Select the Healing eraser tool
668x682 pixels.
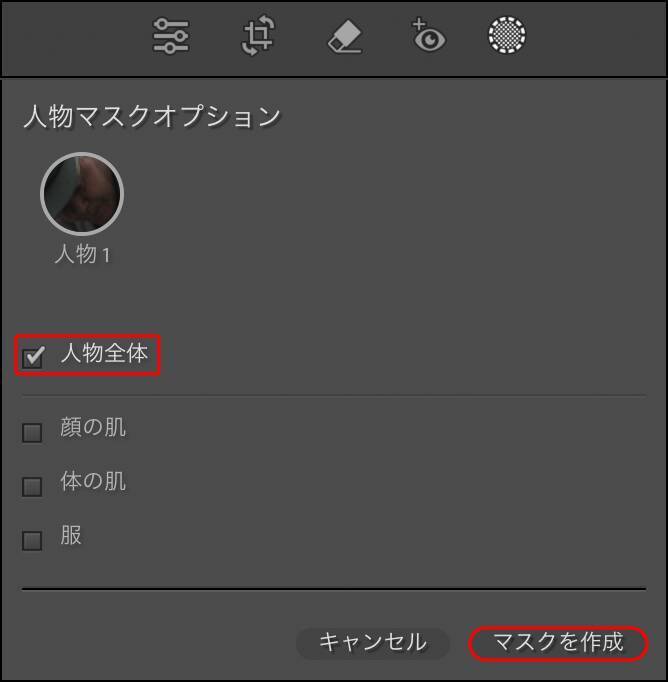click(x=345, y=37)
